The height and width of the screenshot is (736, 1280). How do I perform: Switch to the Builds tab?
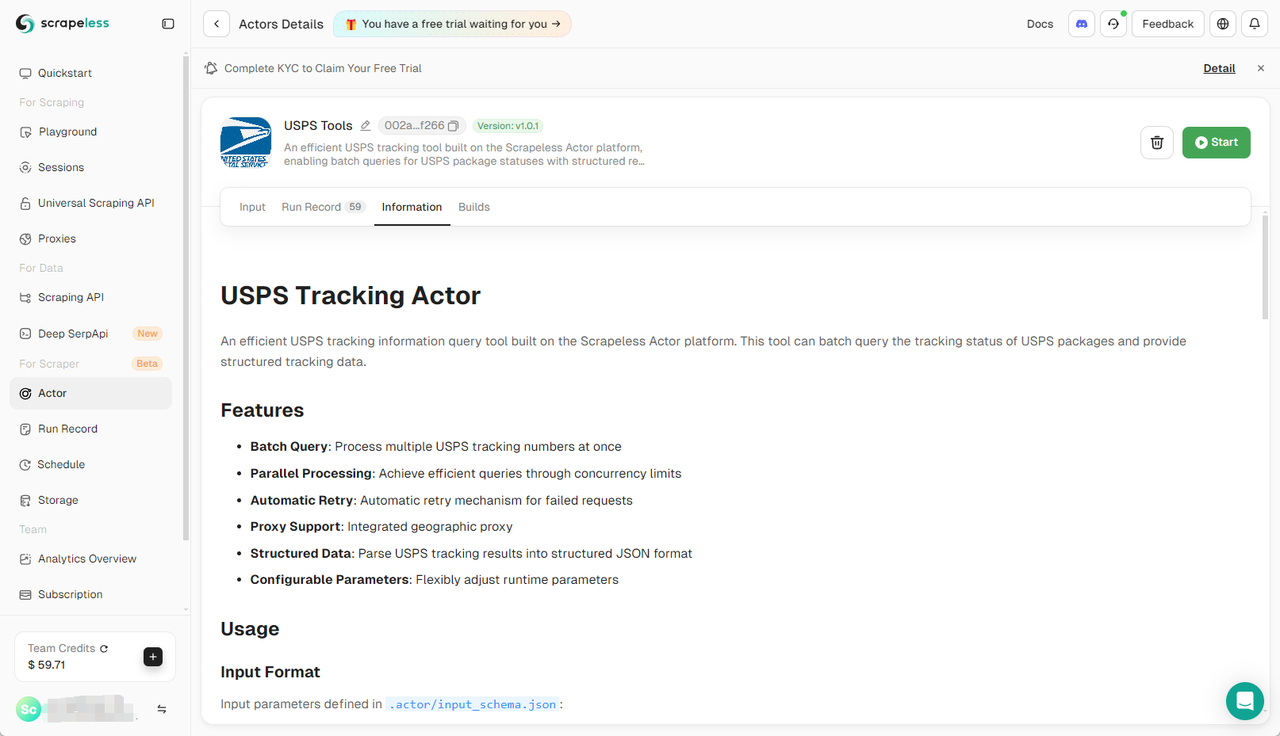(474, 207)
